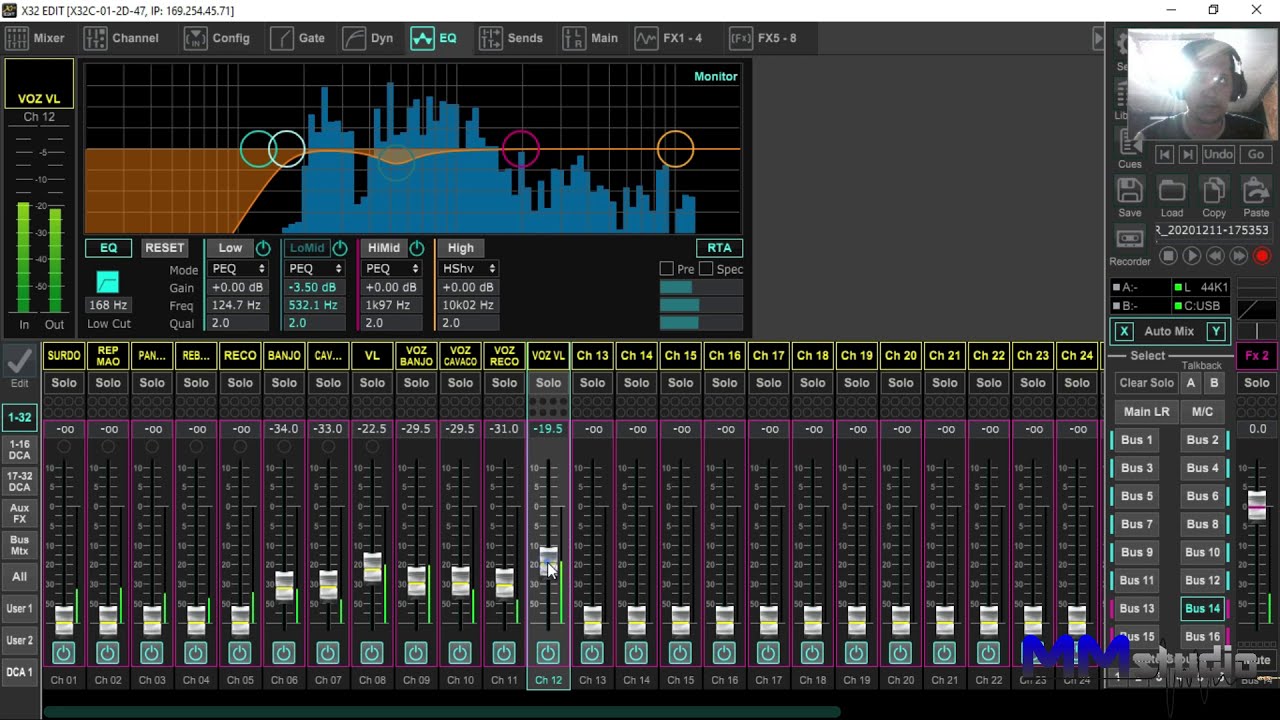Screen dimensions: 1280x720
Task: Toggle the EQ on/off button
Action: (108, 248)
